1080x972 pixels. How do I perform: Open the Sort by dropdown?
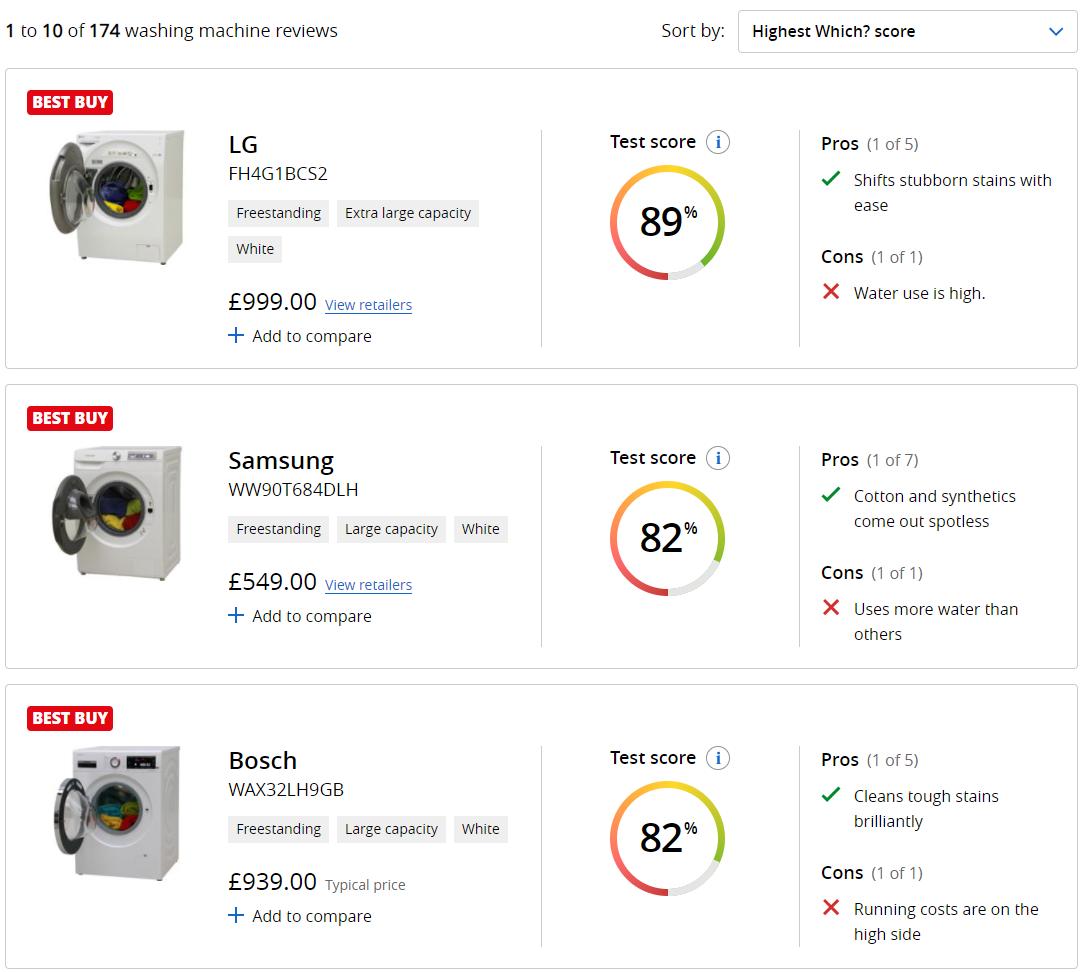click(907, 32)
